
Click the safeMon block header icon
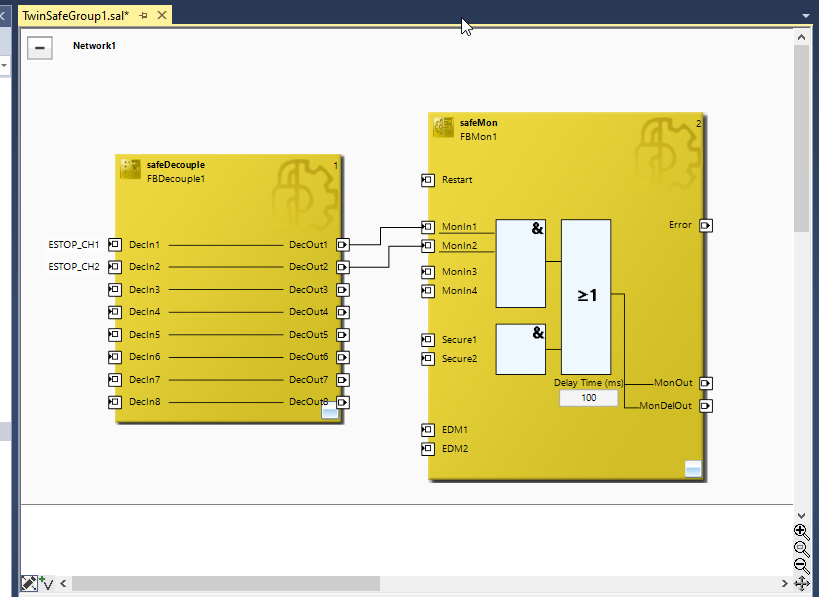443,127
